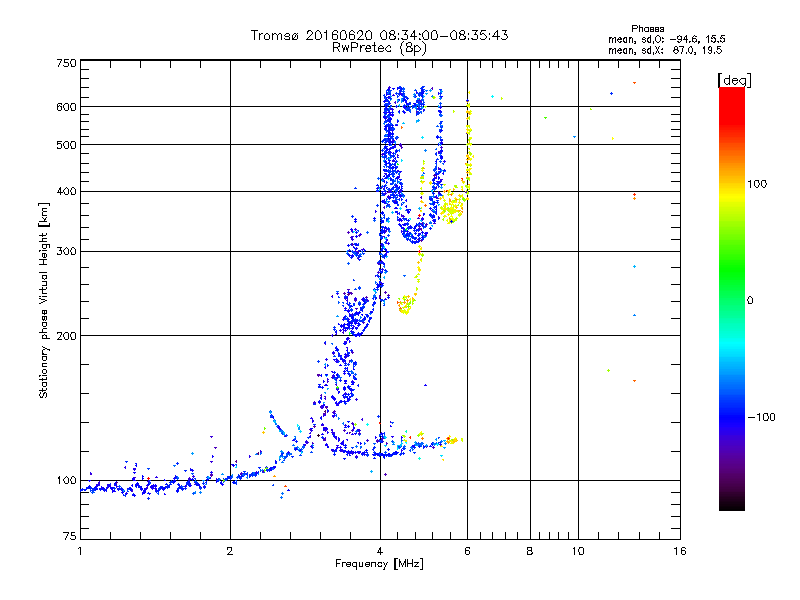Click the x-axis tick label '10'
Viewport: 800px width, 600px height.
pos(578,551)
